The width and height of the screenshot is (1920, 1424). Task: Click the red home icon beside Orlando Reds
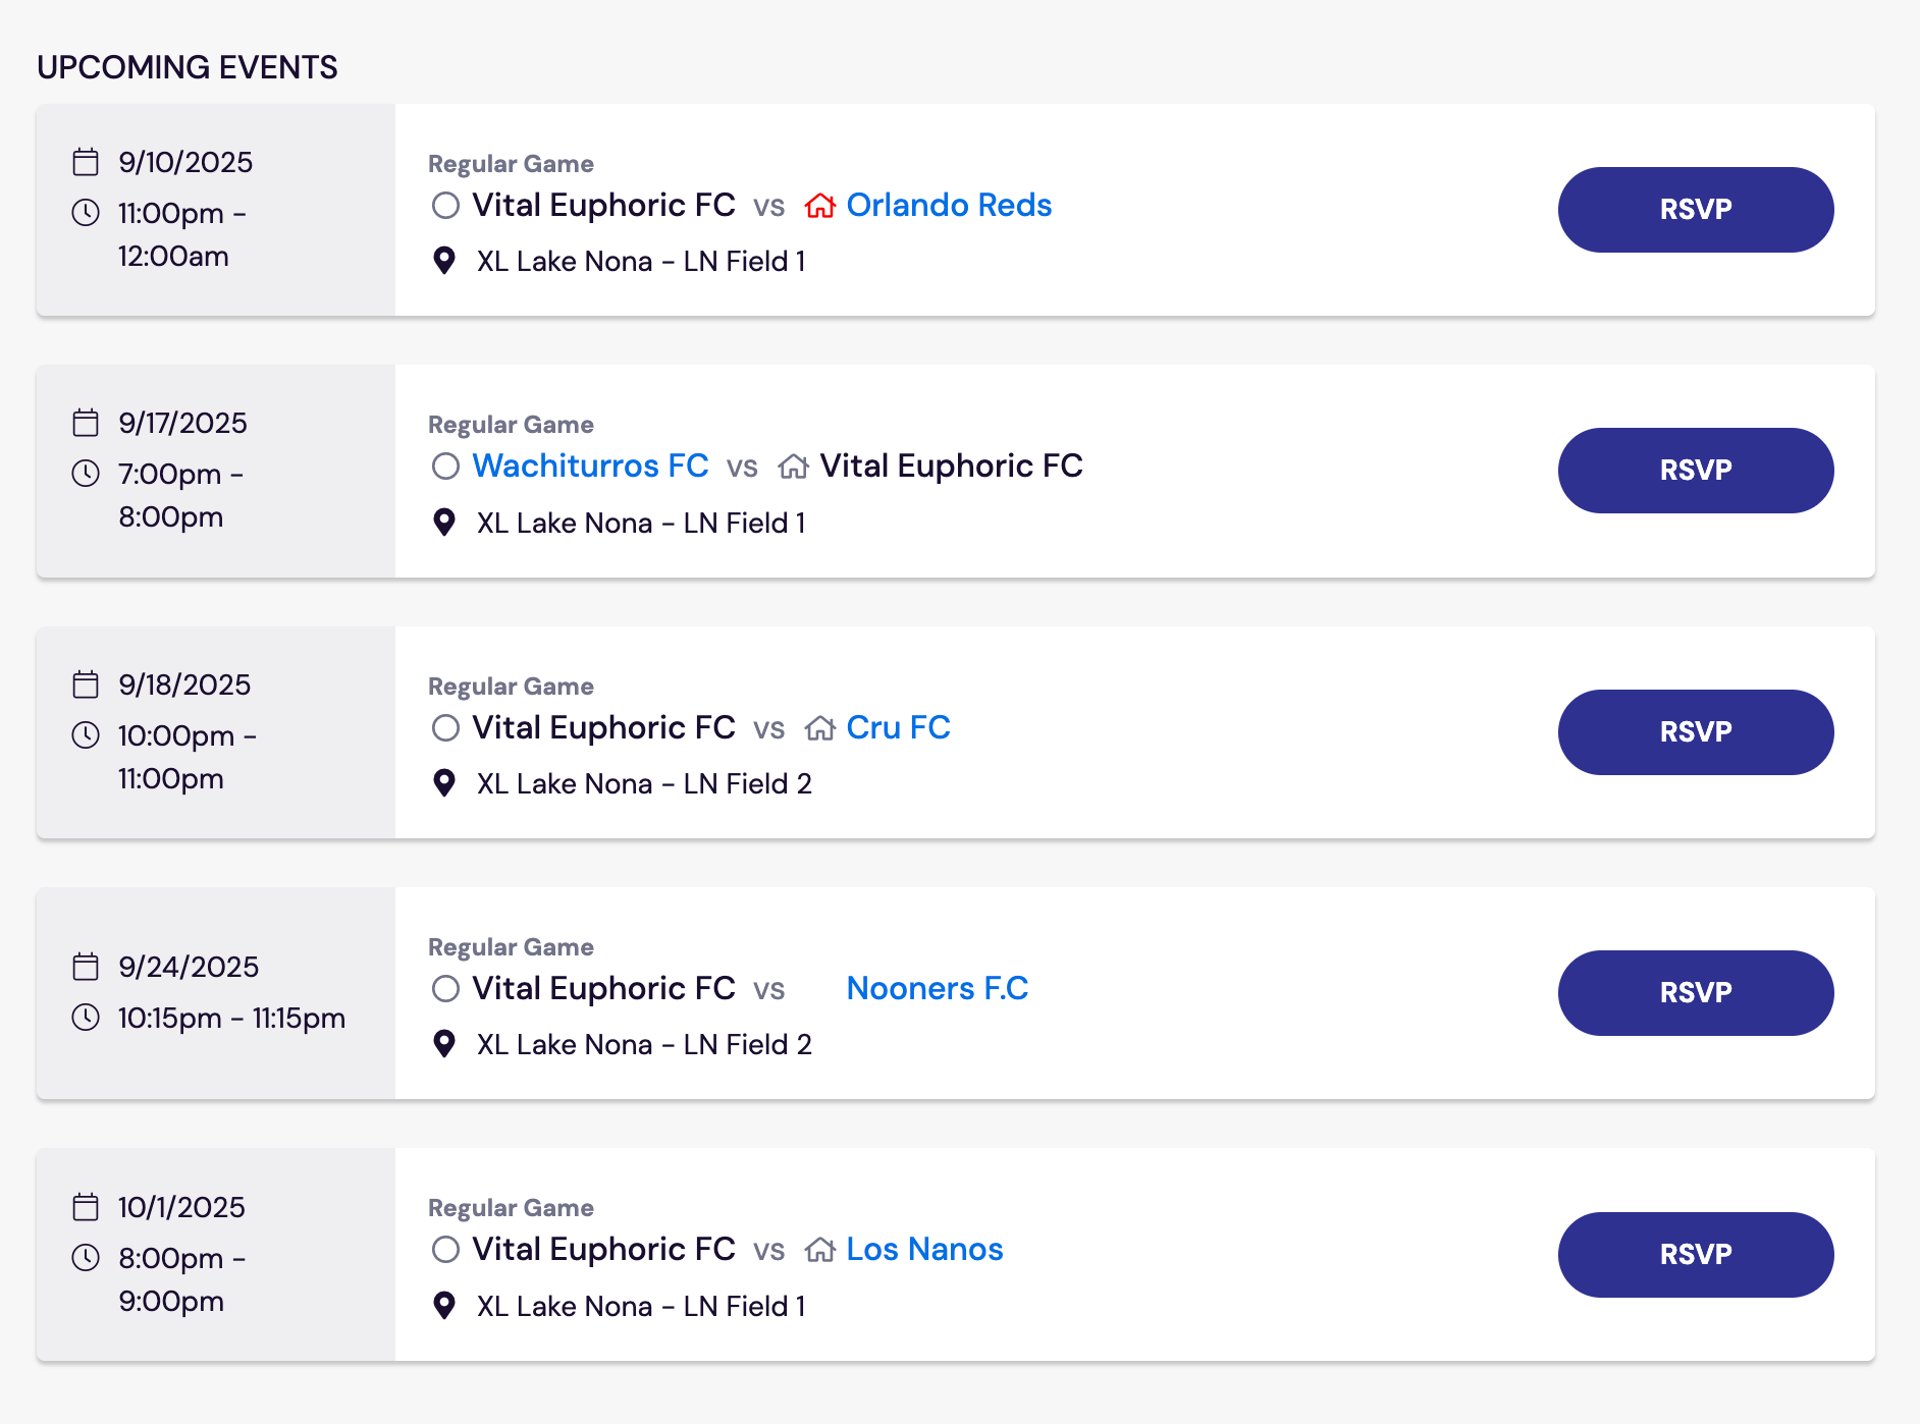tap(820, 205)
